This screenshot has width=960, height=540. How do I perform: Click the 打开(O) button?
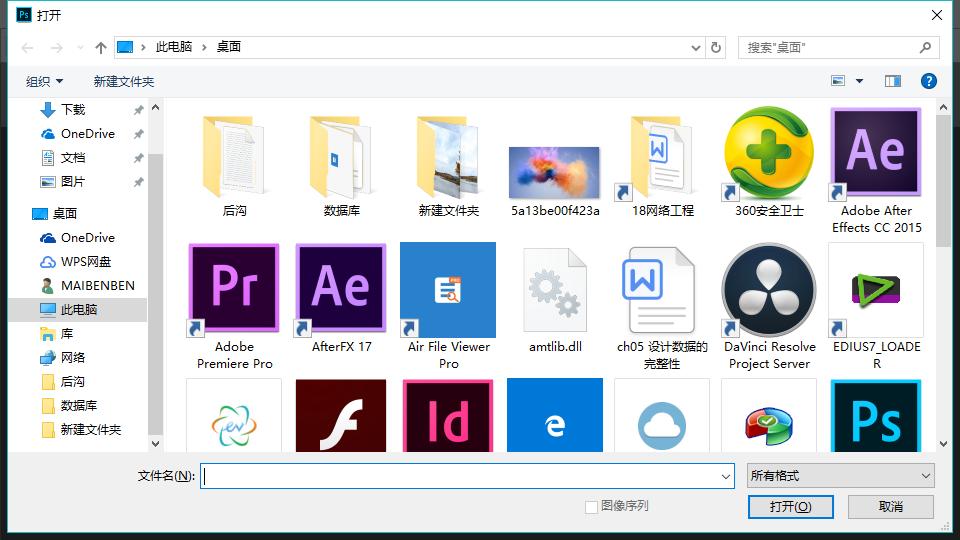pyautogui.click(x=790, y=507)
